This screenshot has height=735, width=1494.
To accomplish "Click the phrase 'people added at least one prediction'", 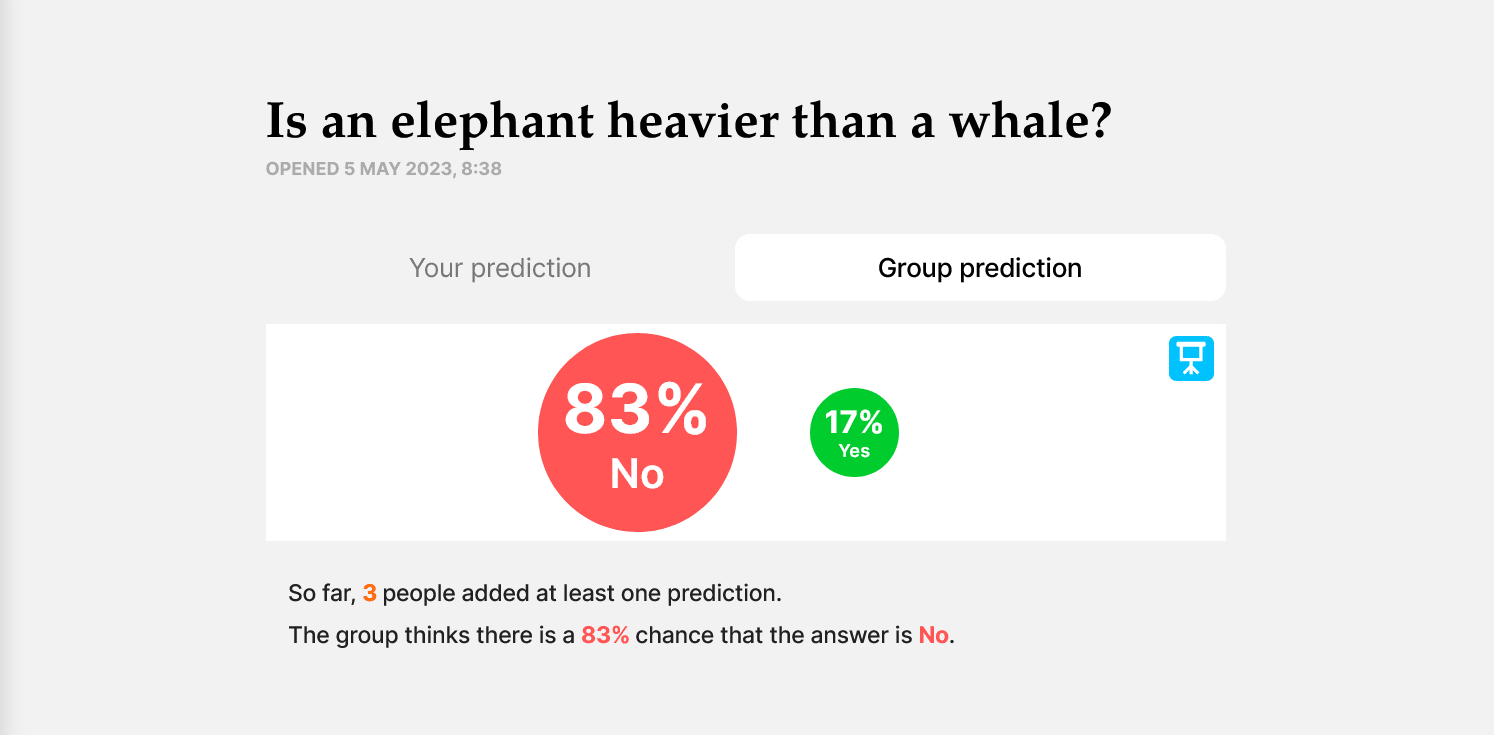I will pyautogui.click(x=580, y=593).
